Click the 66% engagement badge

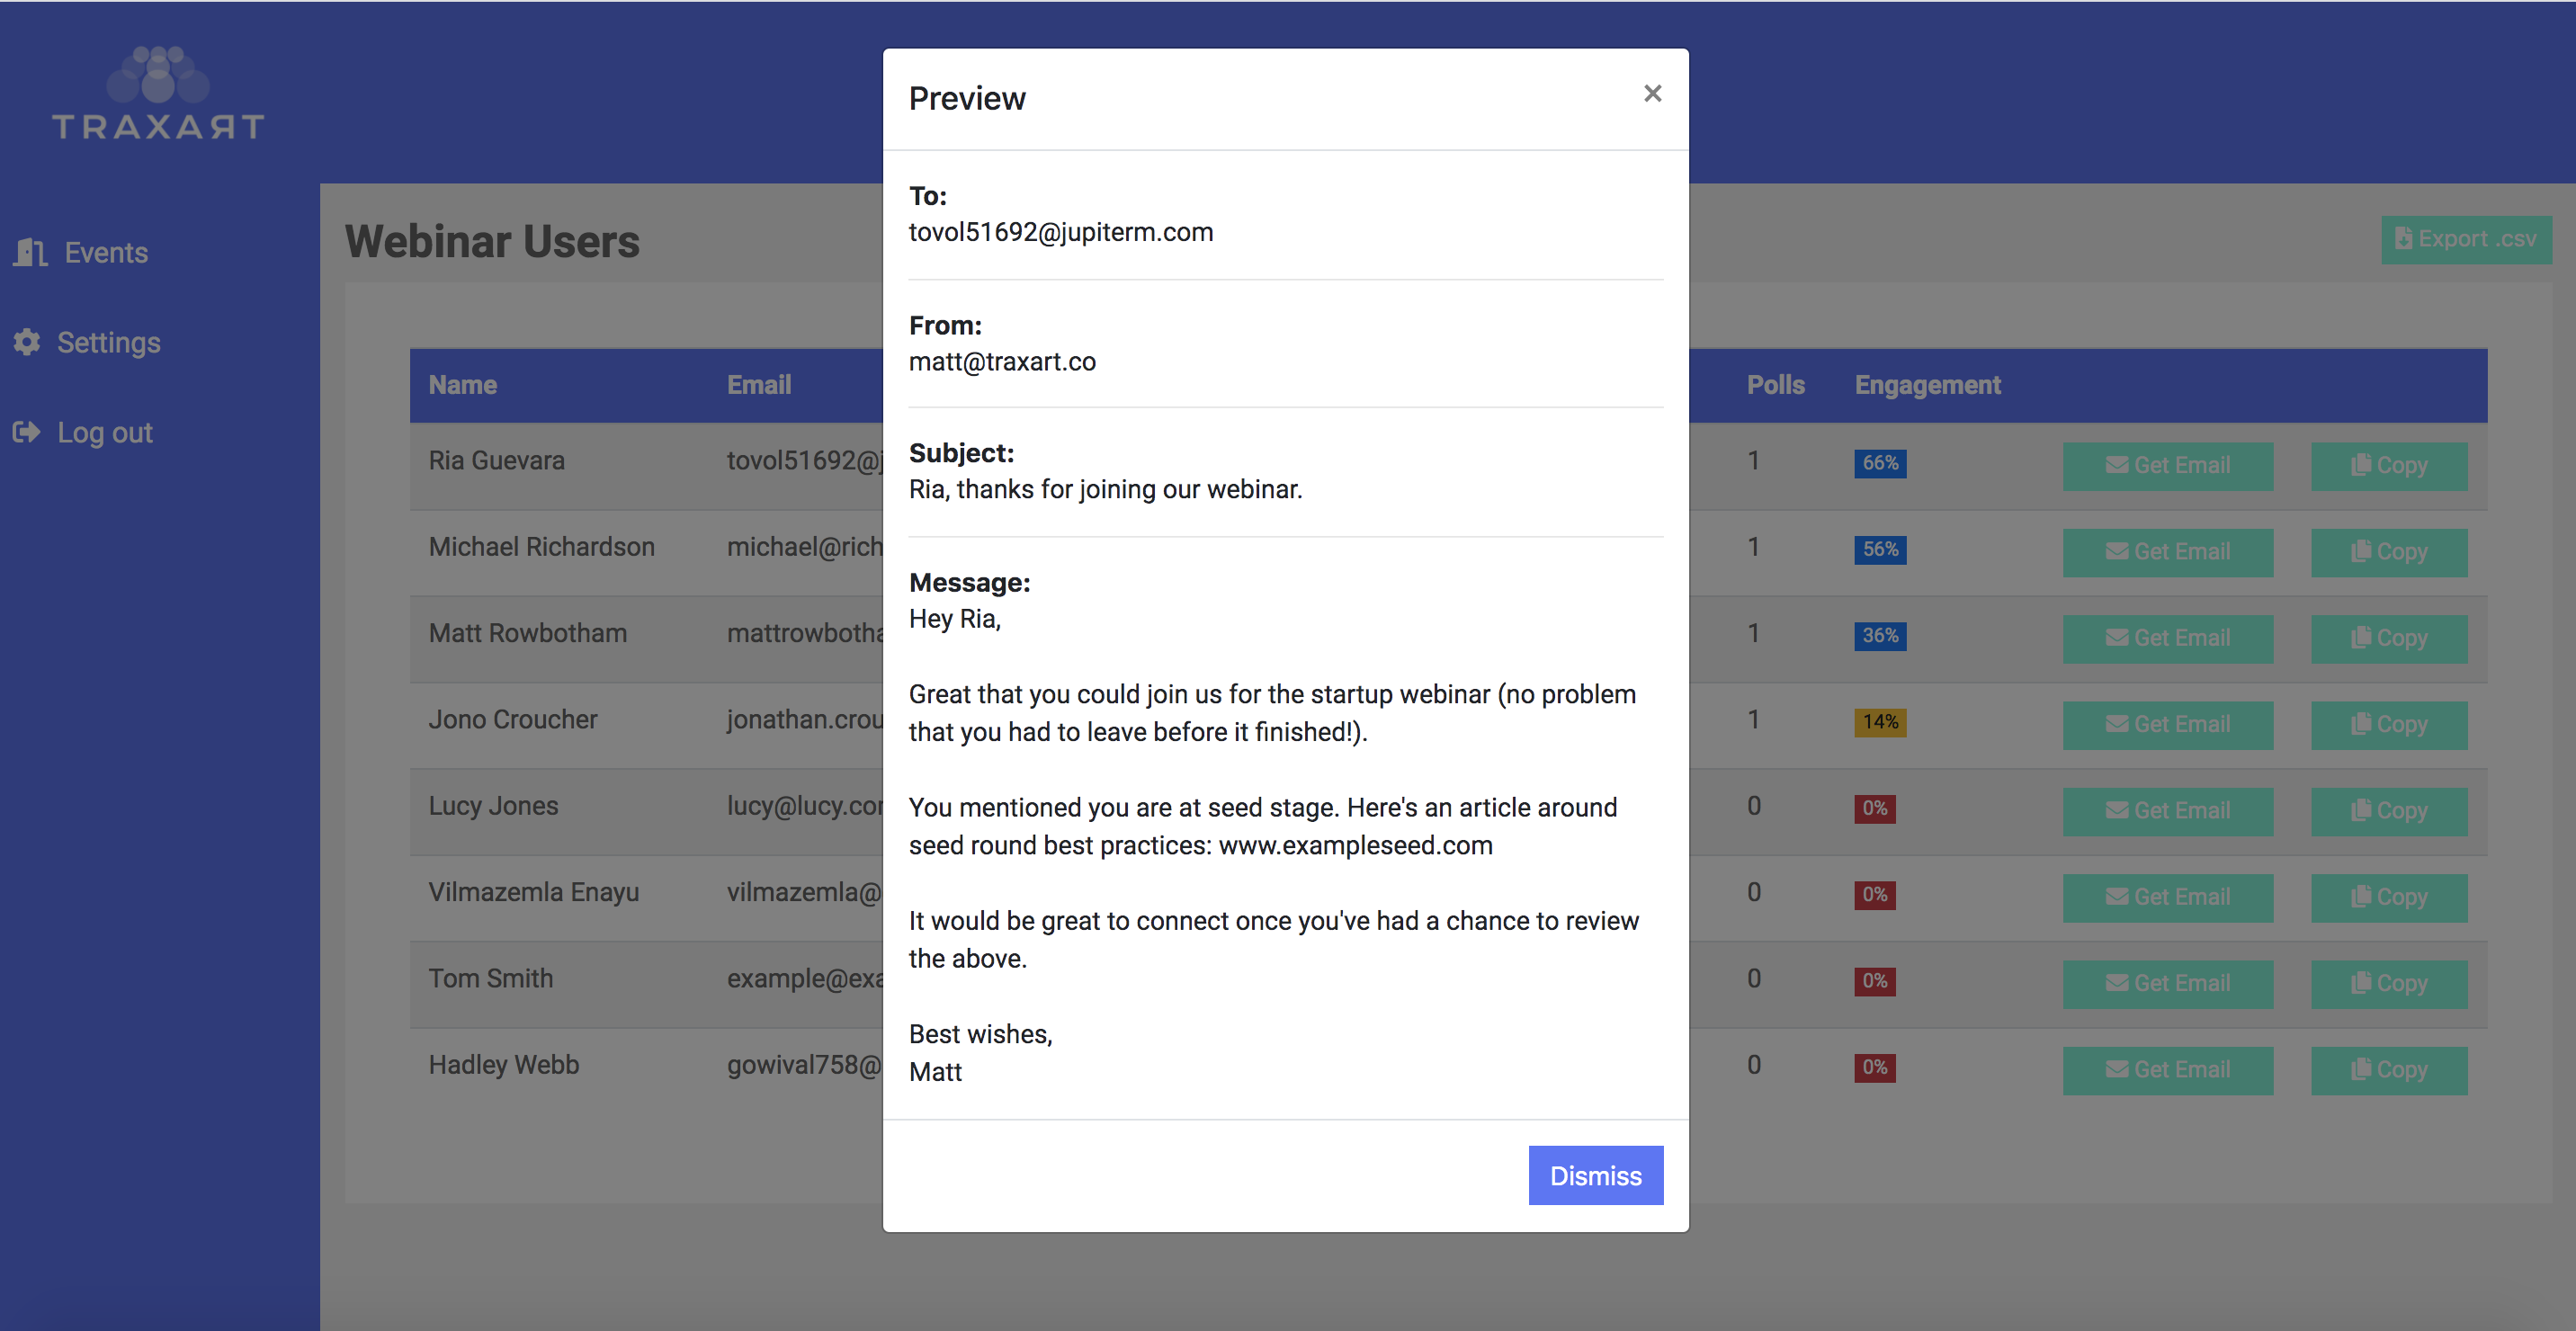(x=1879, y=463)
